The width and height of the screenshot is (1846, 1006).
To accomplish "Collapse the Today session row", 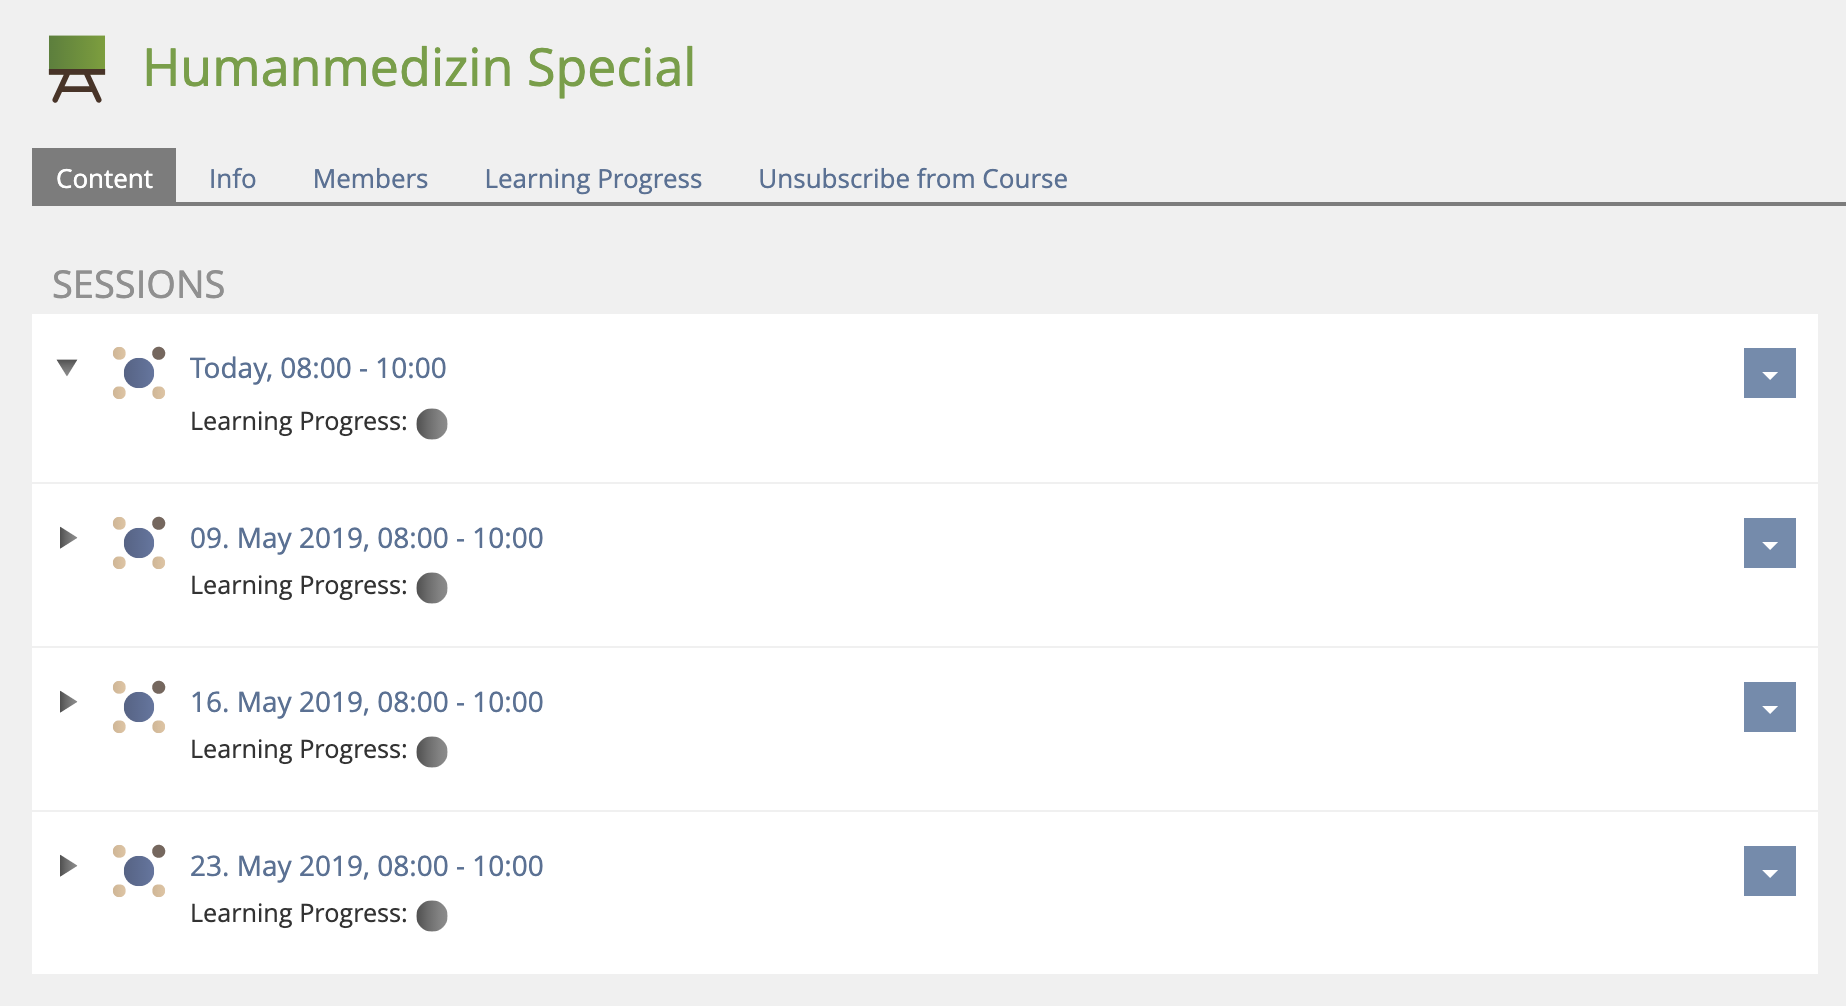I will tap(67, 368).
